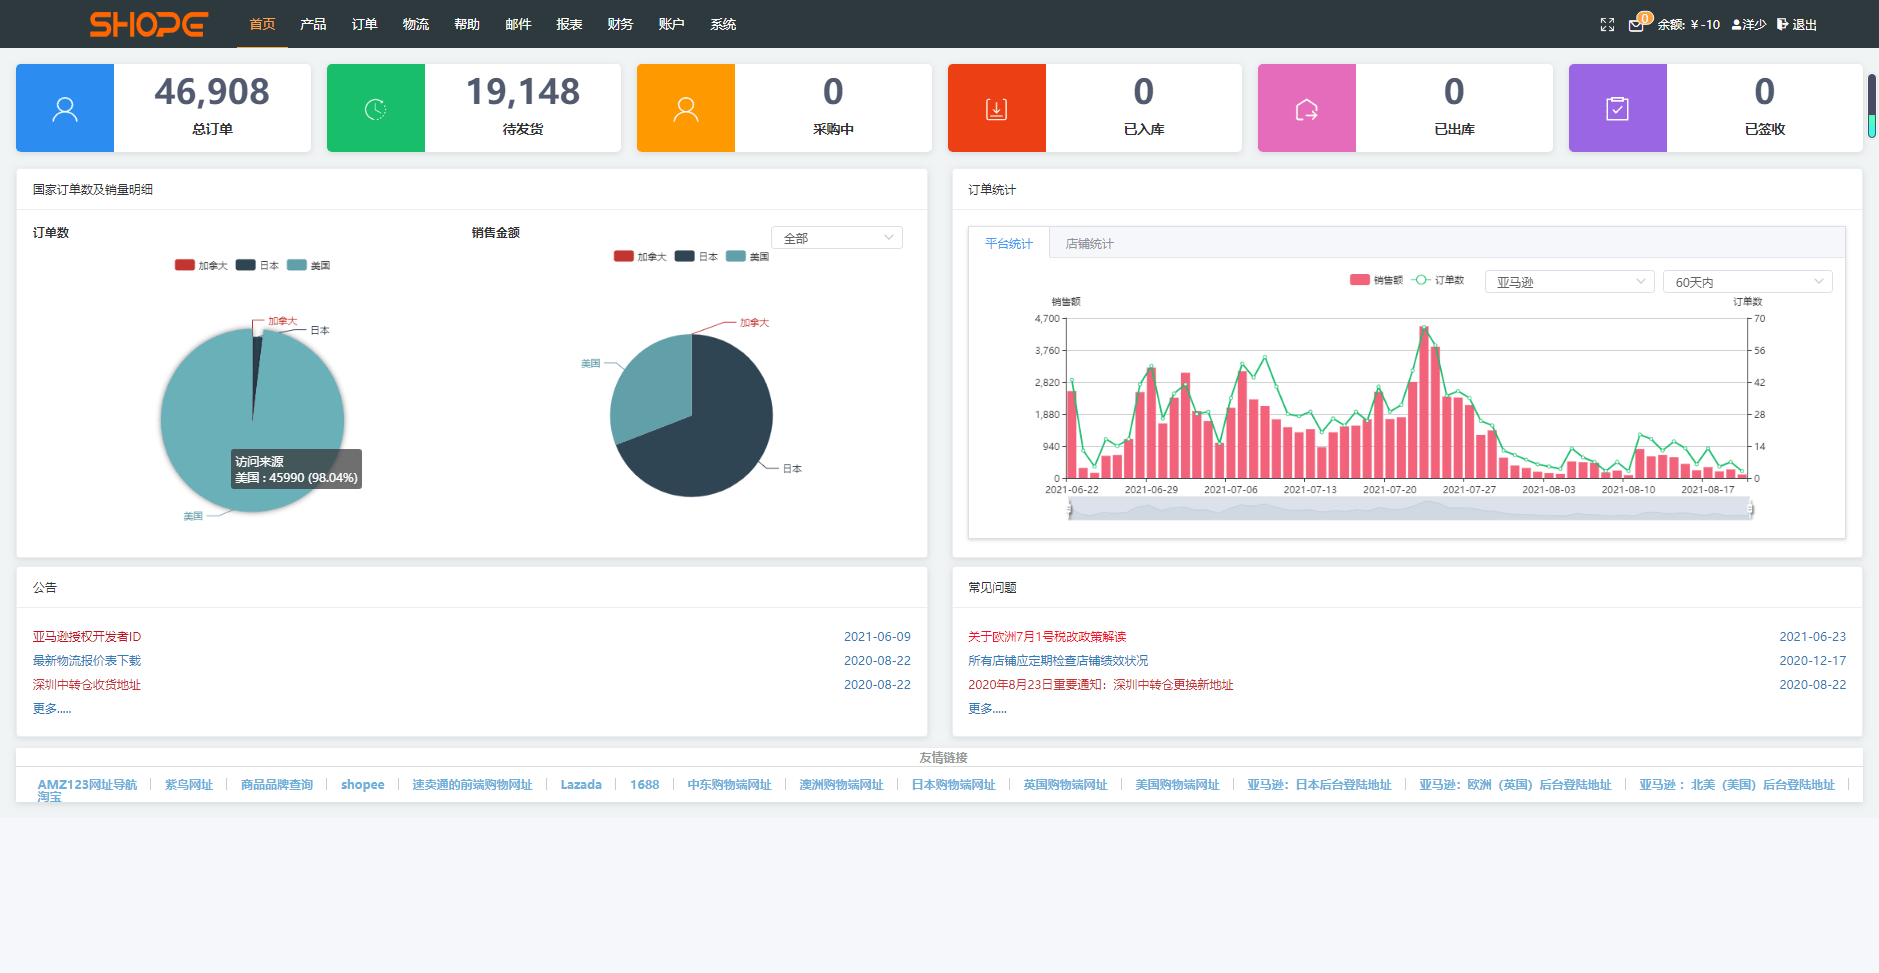Click the blue 总订单 user icon tile

click(65, 108)
